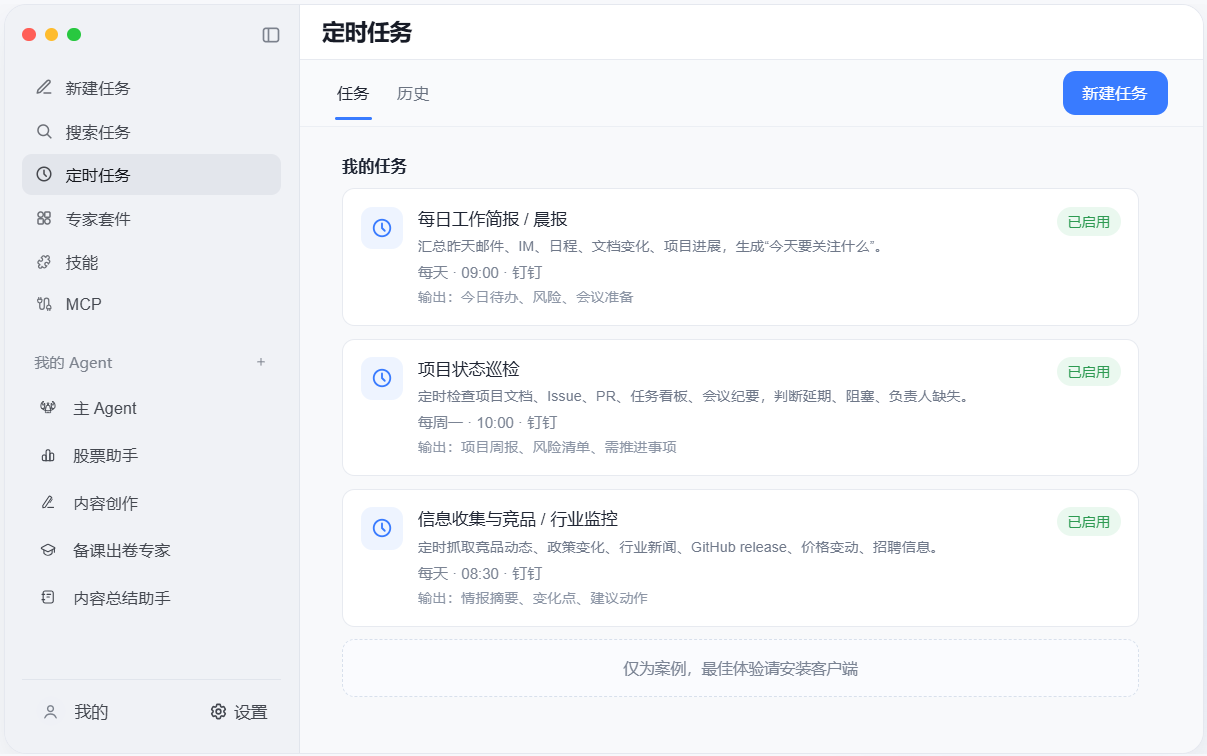1207x756 pixels.
Task: Click the graduation cap icon for 备课出卷专家
Action: point(47,550)
